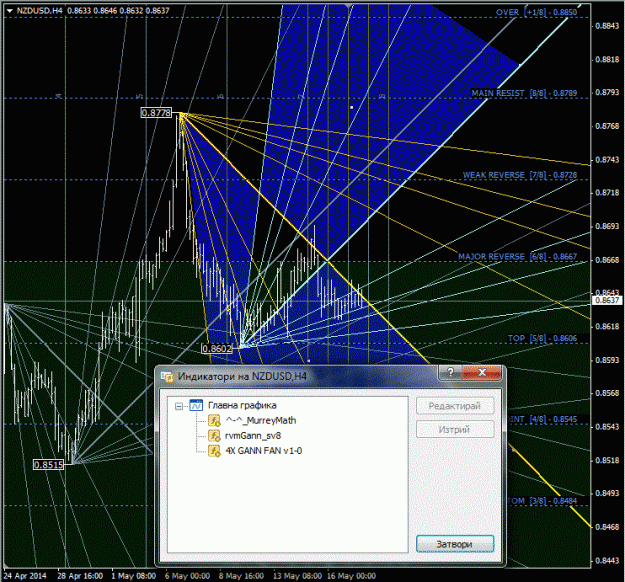Click the 1 May 08:00 time axis label
The image size is (625, 582).
134,576
